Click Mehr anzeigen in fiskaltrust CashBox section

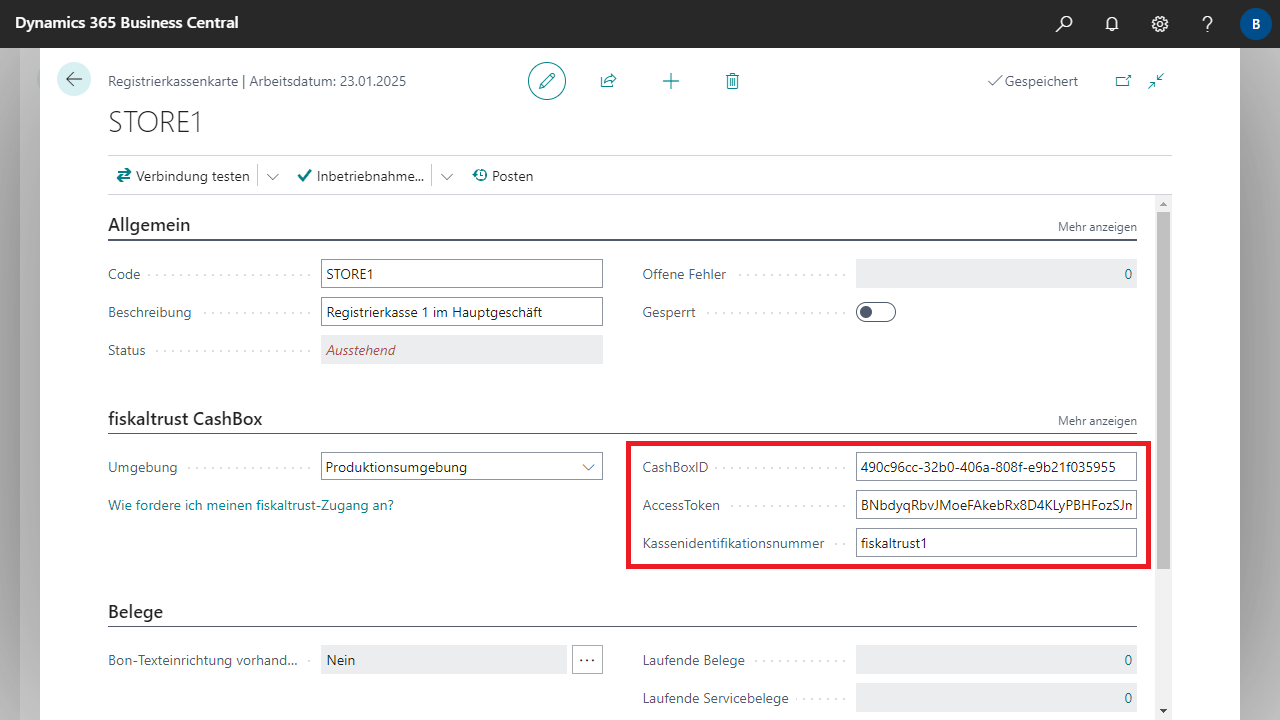(1097, 421)
